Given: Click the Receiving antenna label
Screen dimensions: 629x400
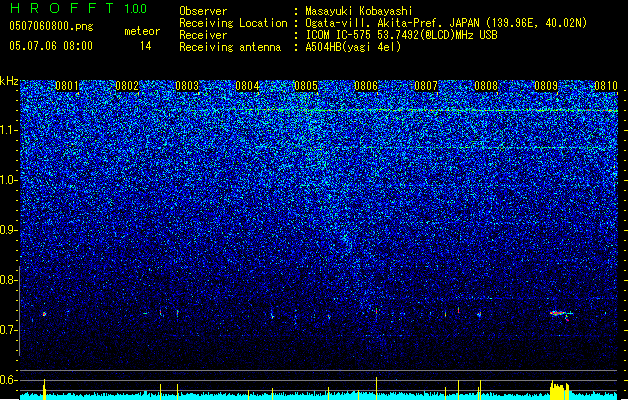Looking at the screenshot, I should tap(230, 47).
